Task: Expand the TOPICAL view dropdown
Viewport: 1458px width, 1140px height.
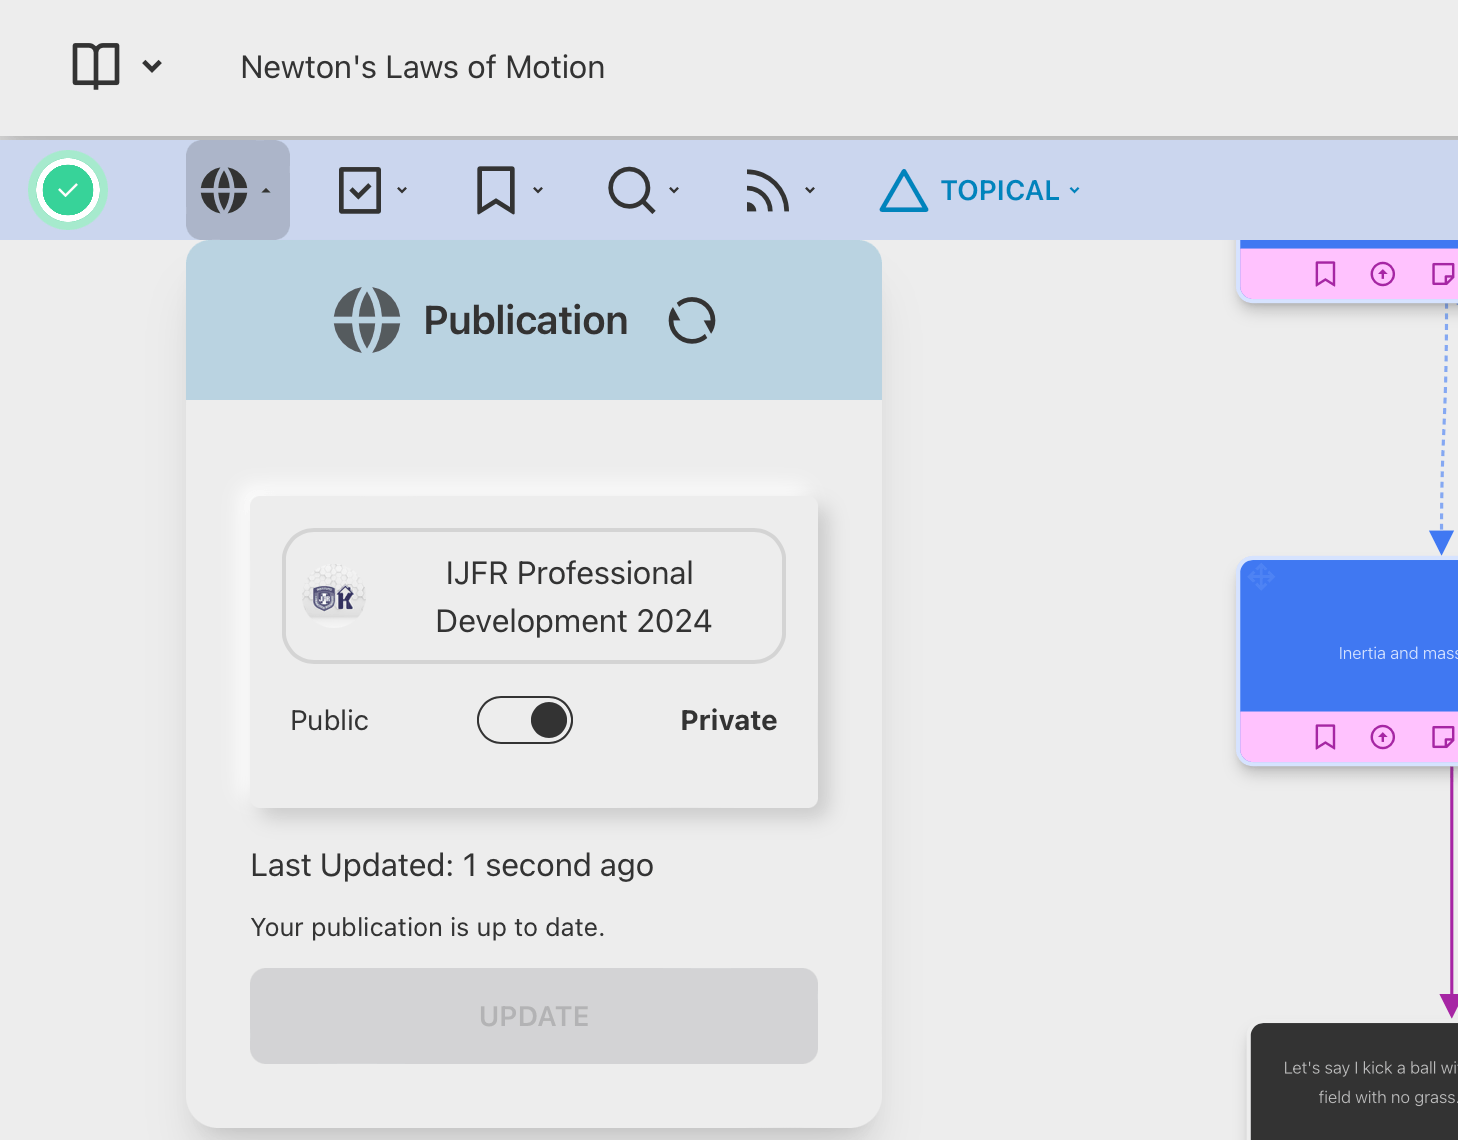Action: [x=1075, y=190]
